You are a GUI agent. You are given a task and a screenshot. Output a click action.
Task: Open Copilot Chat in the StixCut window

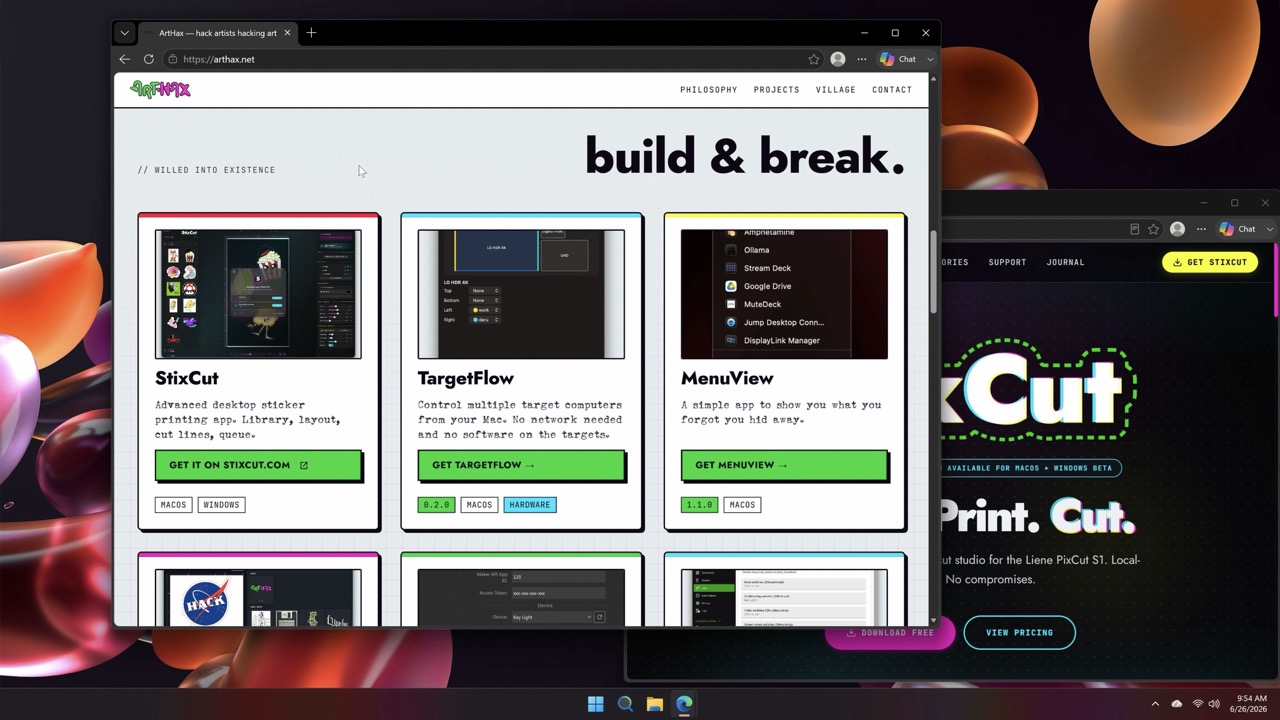tap(1238, 229)
